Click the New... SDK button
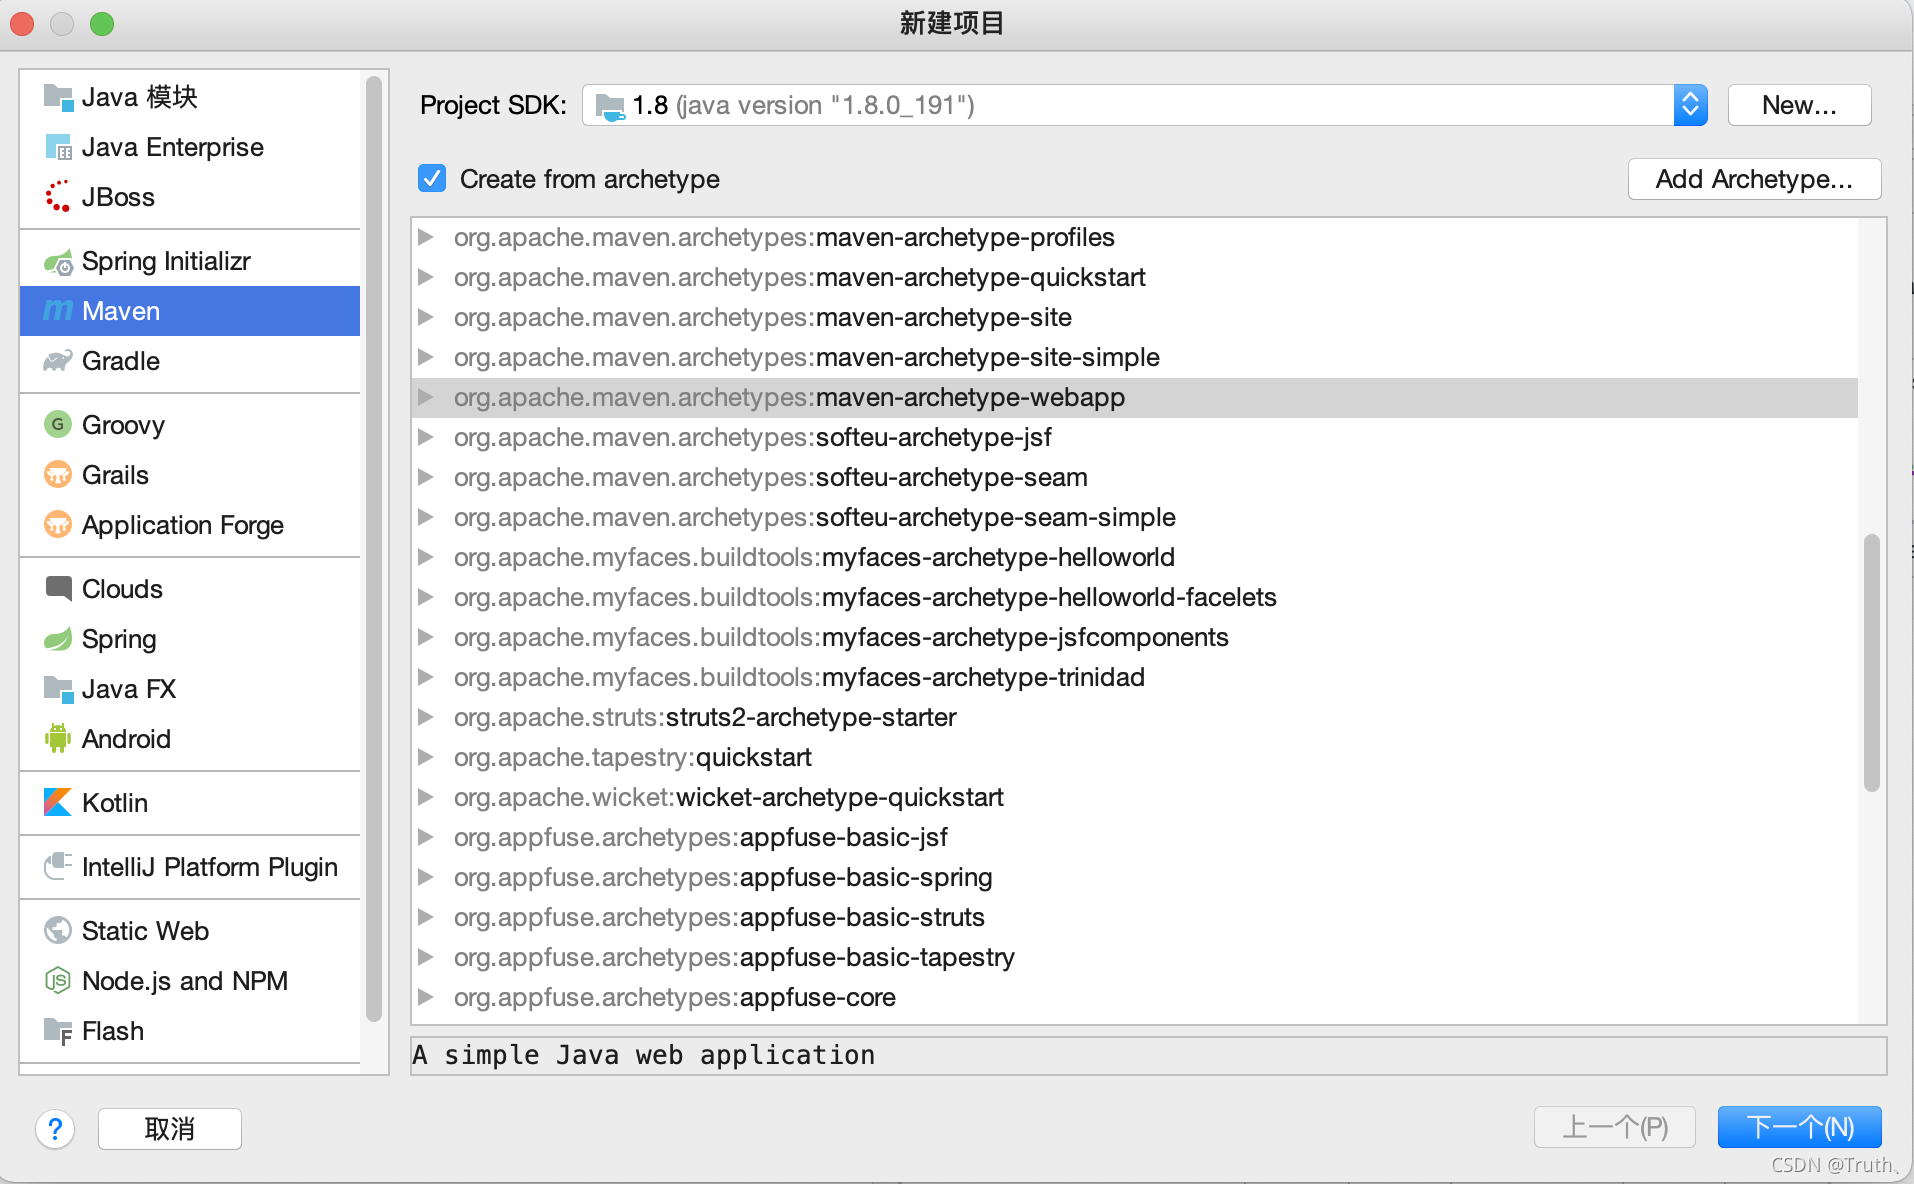Screen dimensions: 1914x1184 [1799, 105]
